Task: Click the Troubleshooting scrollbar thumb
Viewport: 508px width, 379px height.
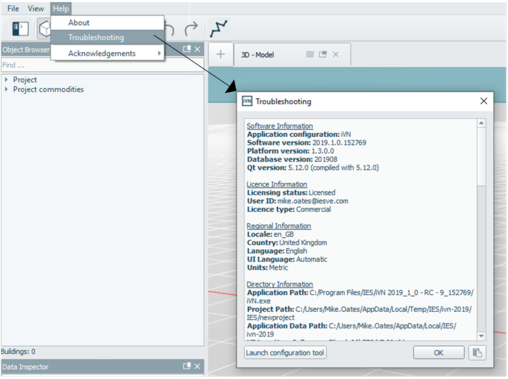Action: tap(481, 156)
